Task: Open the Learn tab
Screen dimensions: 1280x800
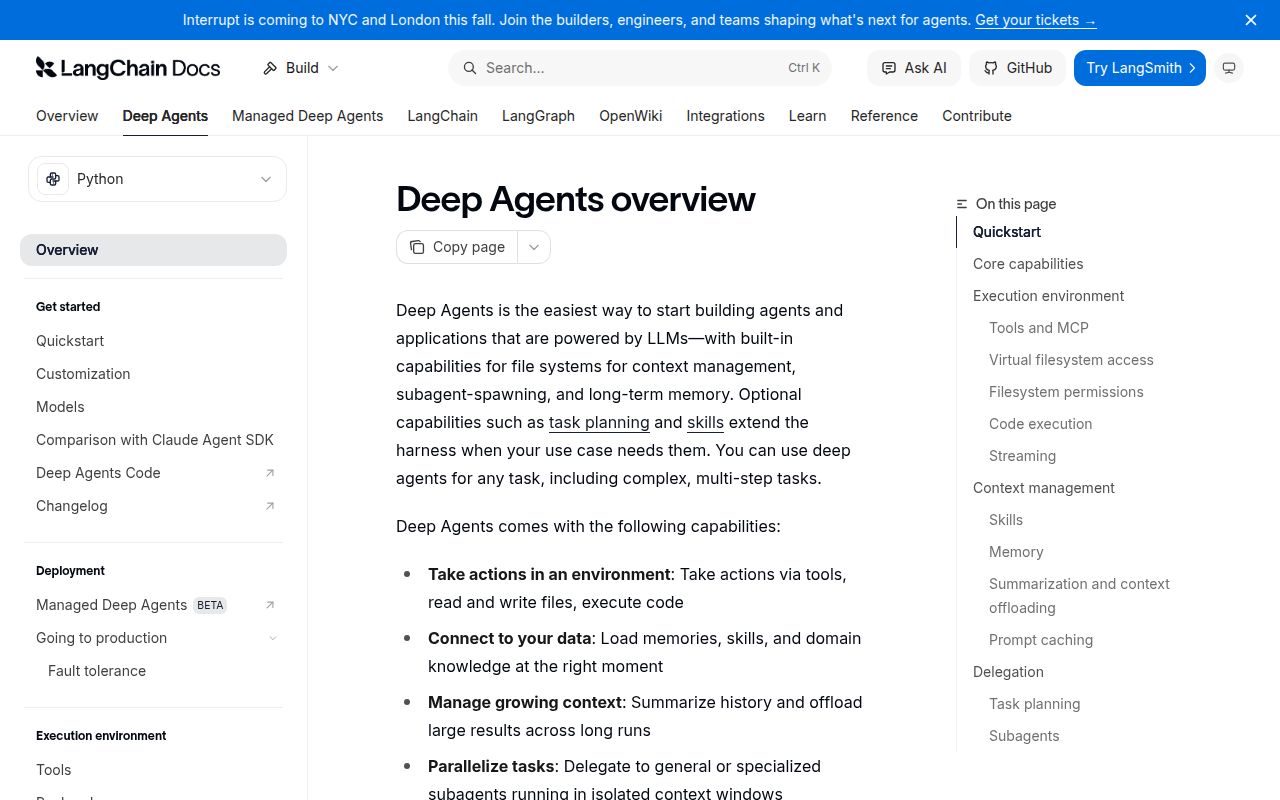Action: [807, 116]
